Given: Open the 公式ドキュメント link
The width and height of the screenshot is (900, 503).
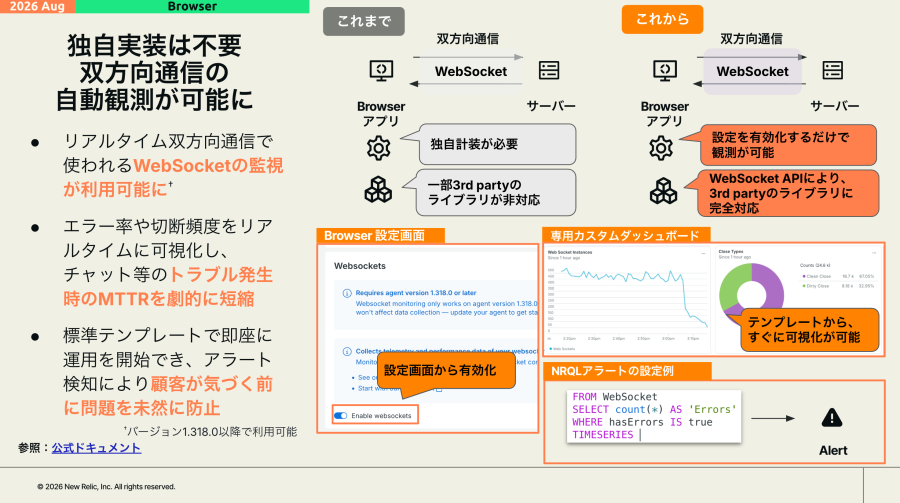Looking at the screenshot, I should tap(96, 448).
